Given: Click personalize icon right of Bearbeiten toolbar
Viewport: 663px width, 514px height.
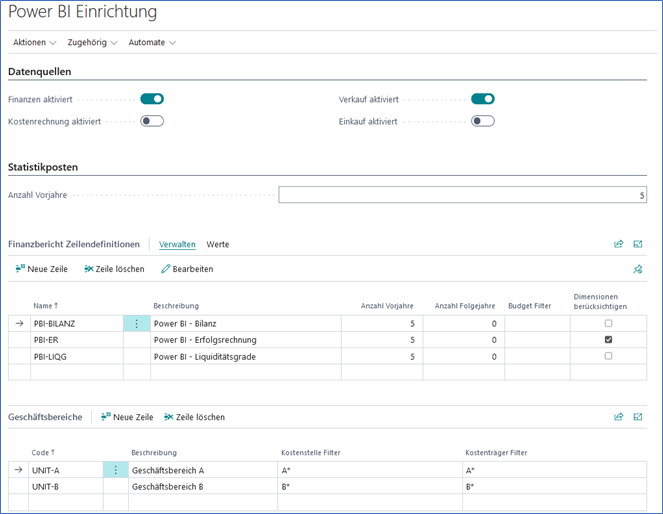Looking at the screenshot, I should (638, 269).
